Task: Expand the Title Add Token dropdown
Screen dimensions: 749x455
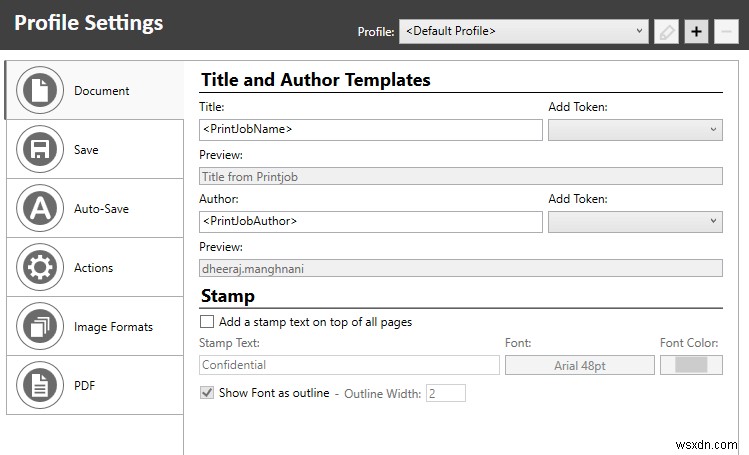Action: 635,129
